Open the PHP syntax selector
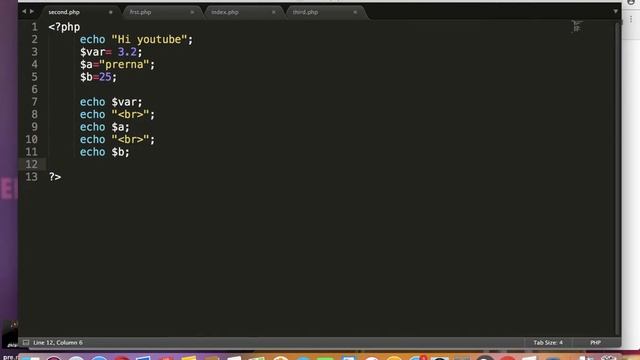This screenshot has width=640, height=360. pos(596,342)
